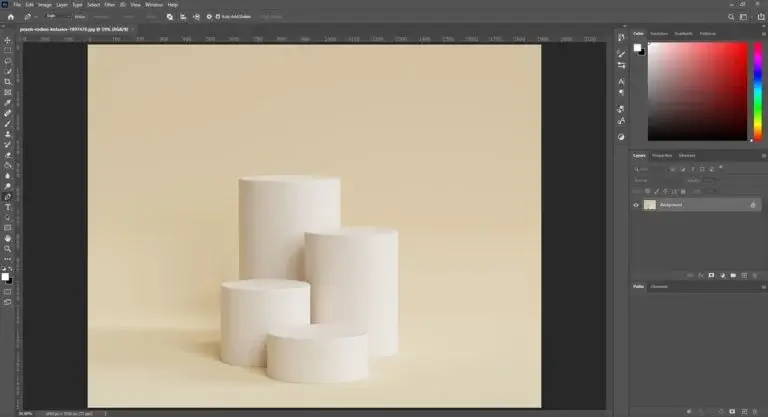
Task: Toggle Lock position icon
Action: [666, 192]
